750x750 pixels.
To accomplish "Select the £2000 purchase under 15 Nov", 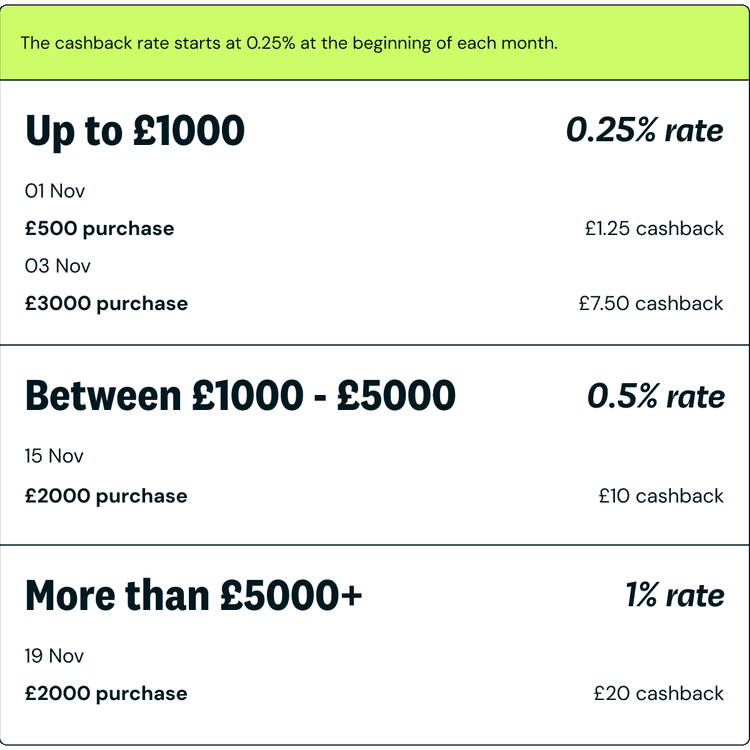I will (106, 496).
